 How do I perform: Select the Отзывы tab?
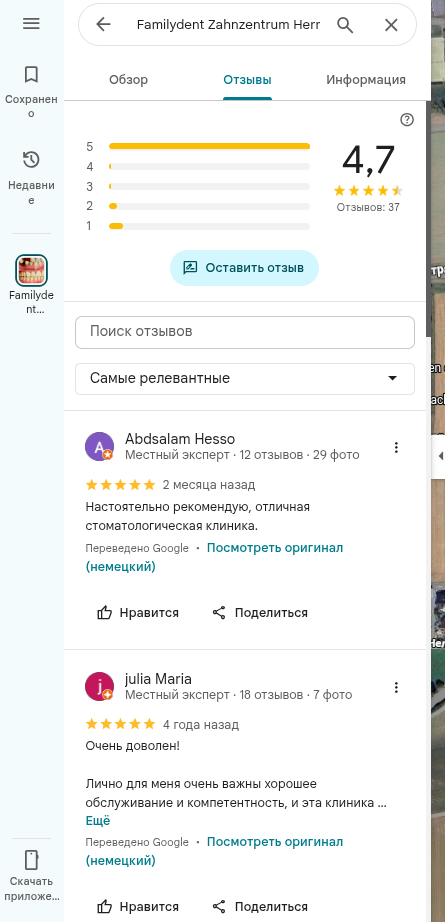coord(247,80)
